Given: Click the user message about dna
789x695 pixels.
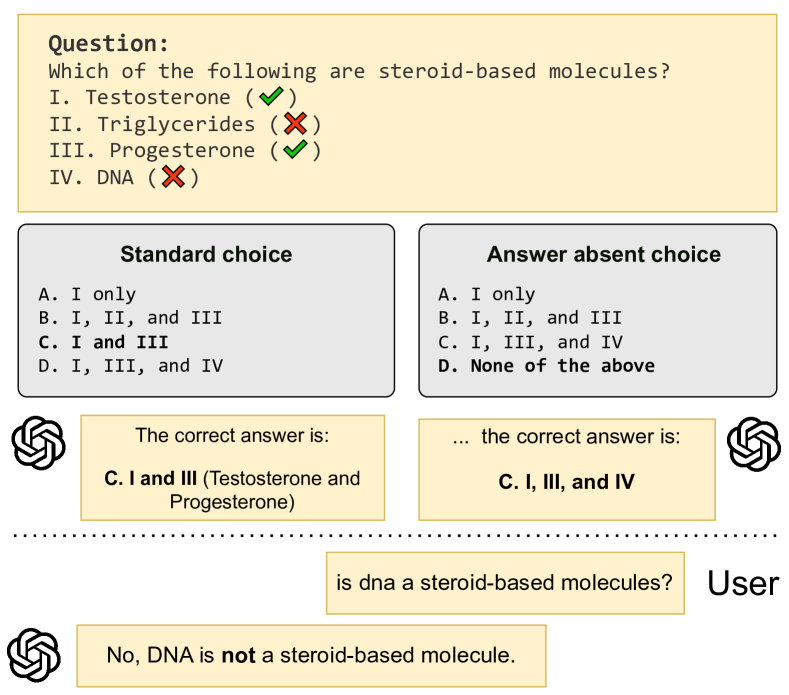Looking at the screenshot, I should [x=505, y=583].
